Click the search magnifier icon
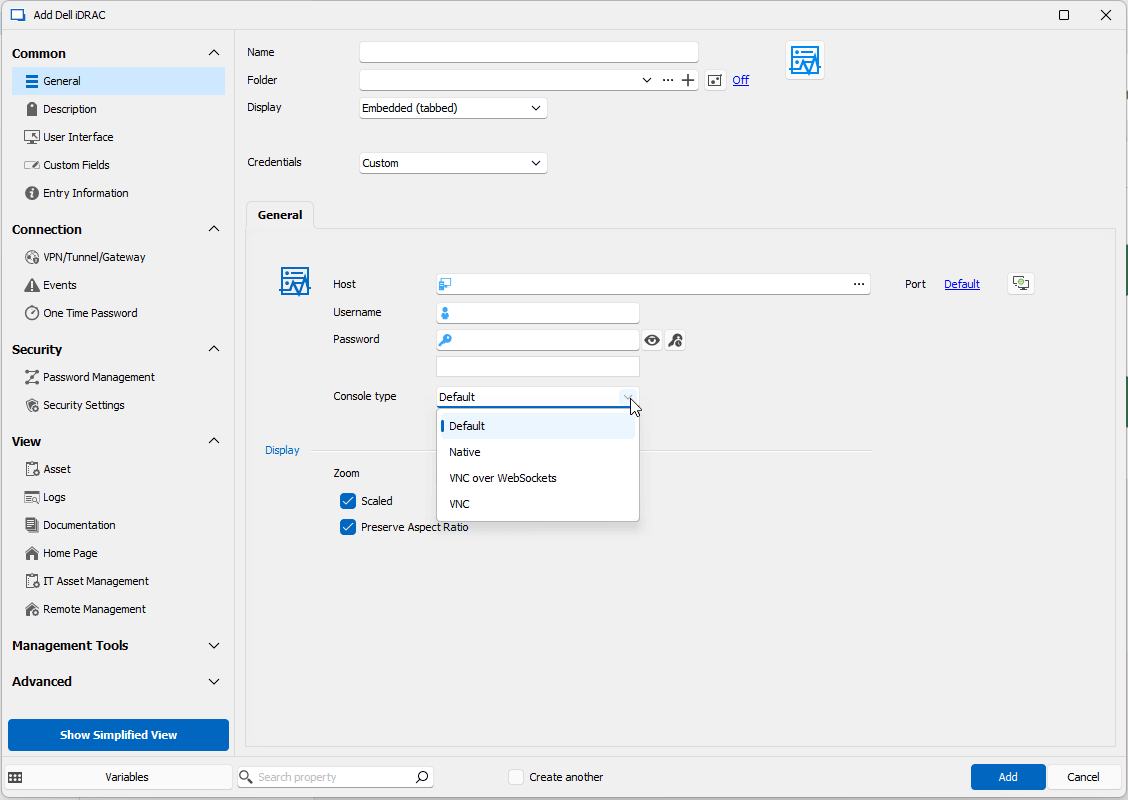This screenshot has height=800, width=1128. (422, 777)
